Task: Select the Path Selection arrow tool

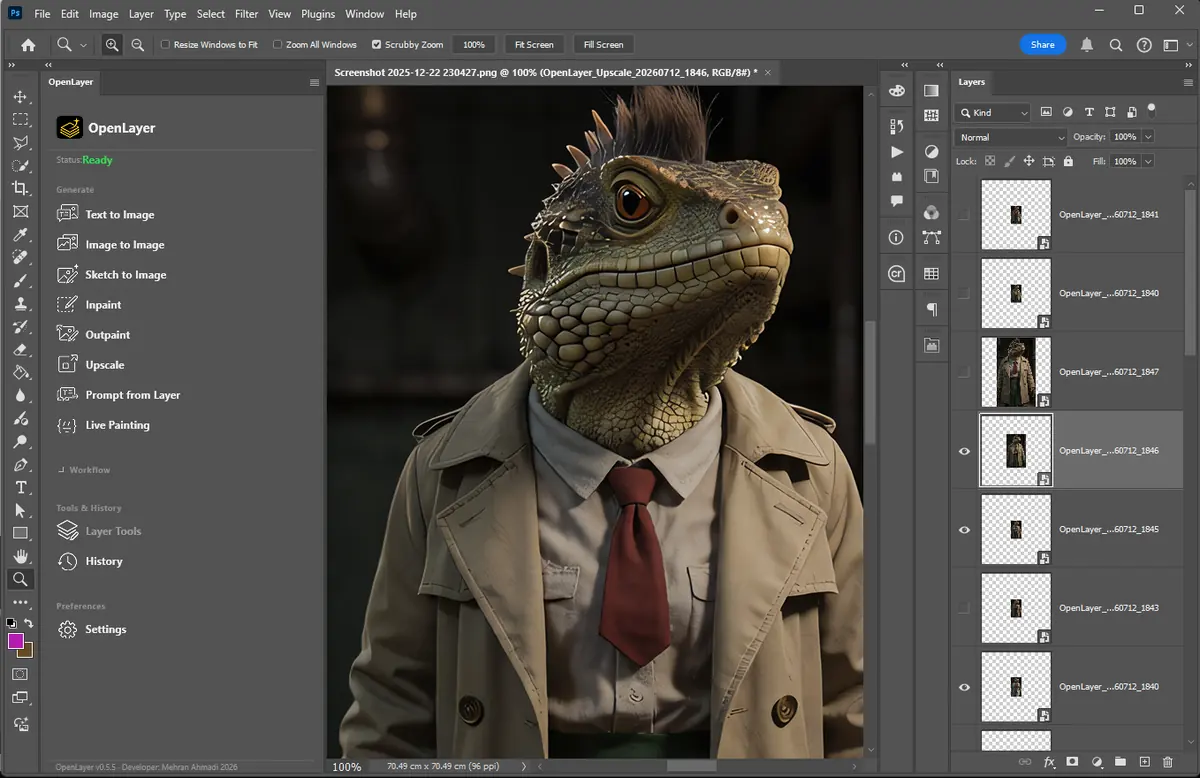Action: point(20,510)
